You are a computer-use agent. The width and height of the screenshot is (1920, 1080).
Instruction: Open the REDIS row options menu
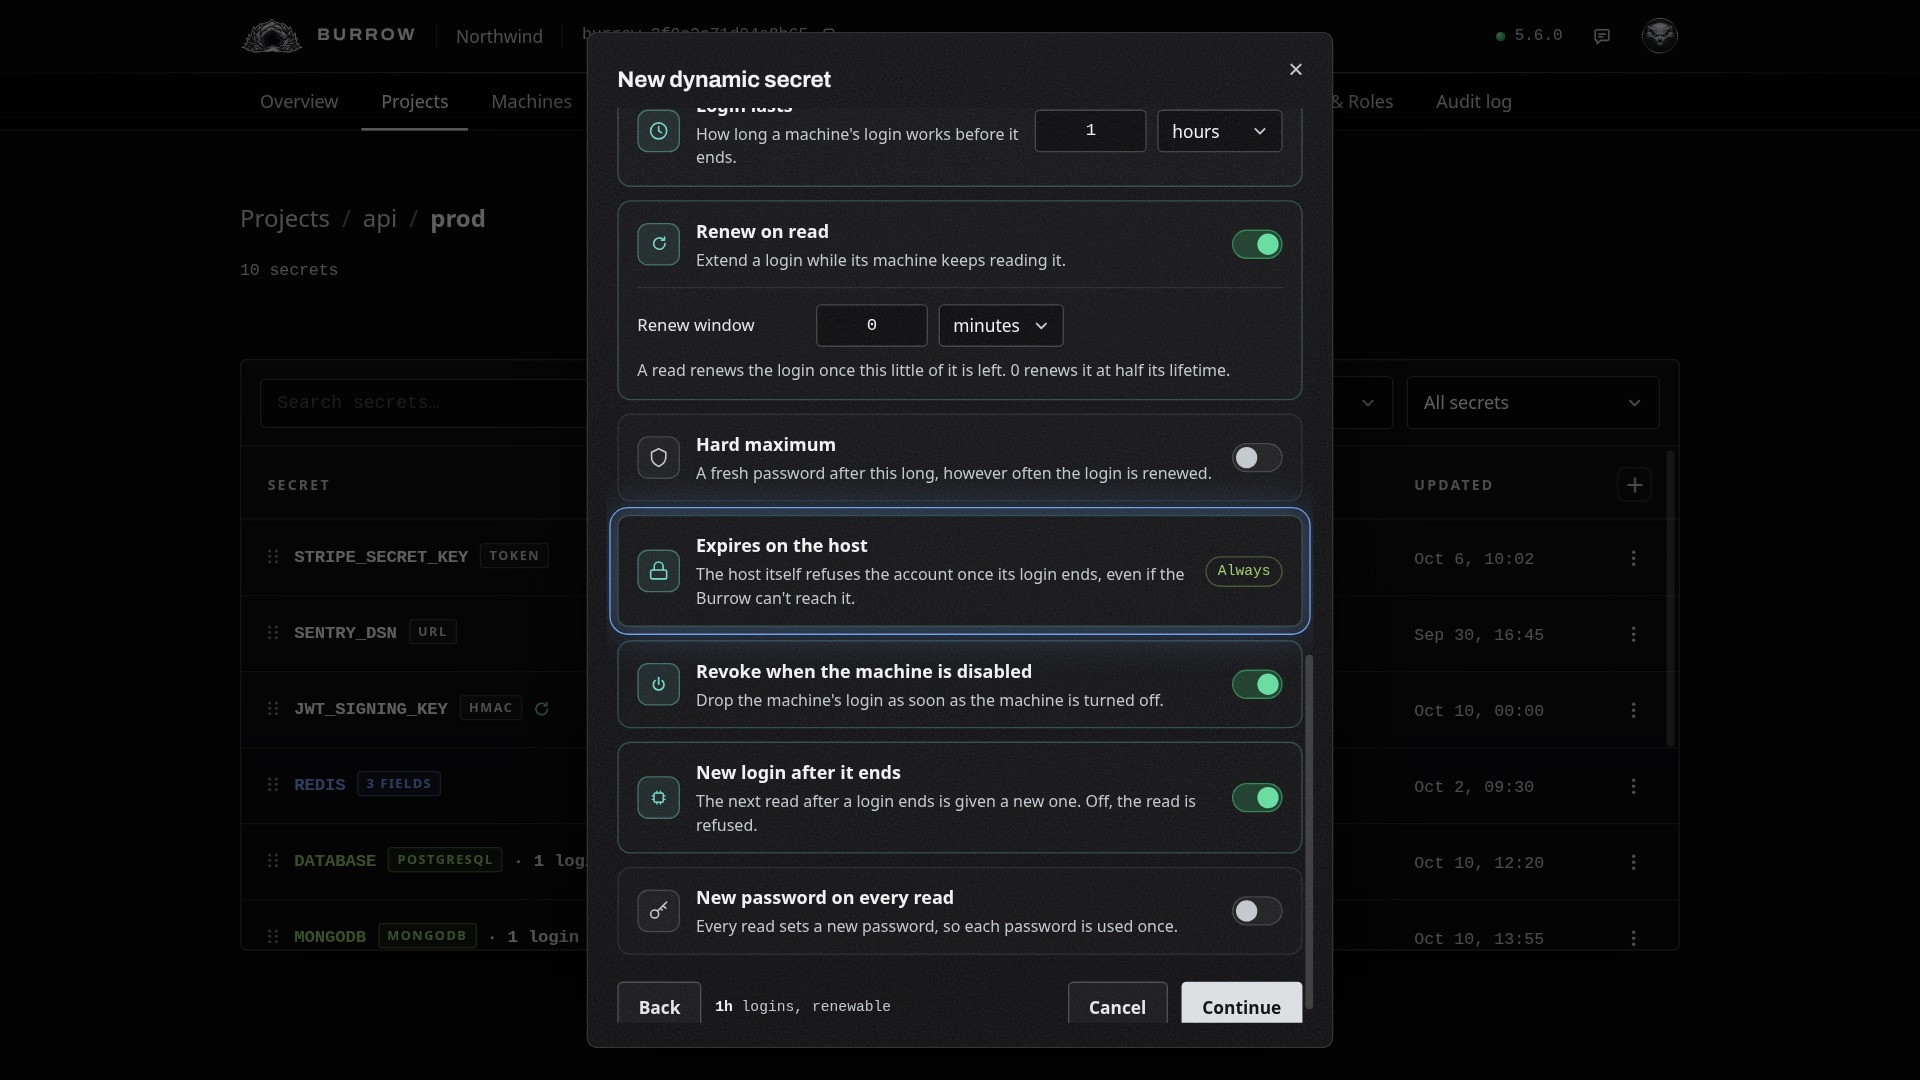click(x=1634, y=786)
